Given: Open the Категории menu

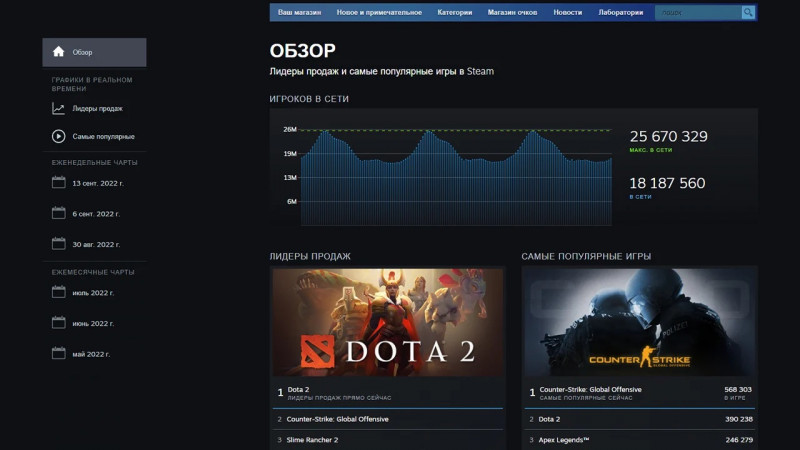Looking at the screenshot, I should (455, 12).
